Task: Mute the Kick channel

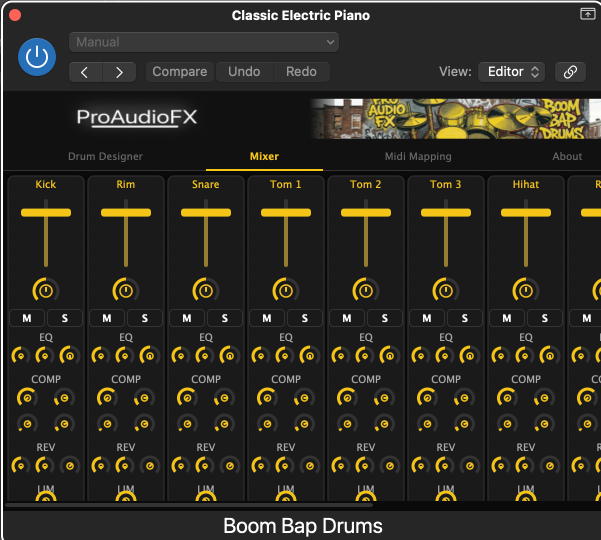Action: 27,318
